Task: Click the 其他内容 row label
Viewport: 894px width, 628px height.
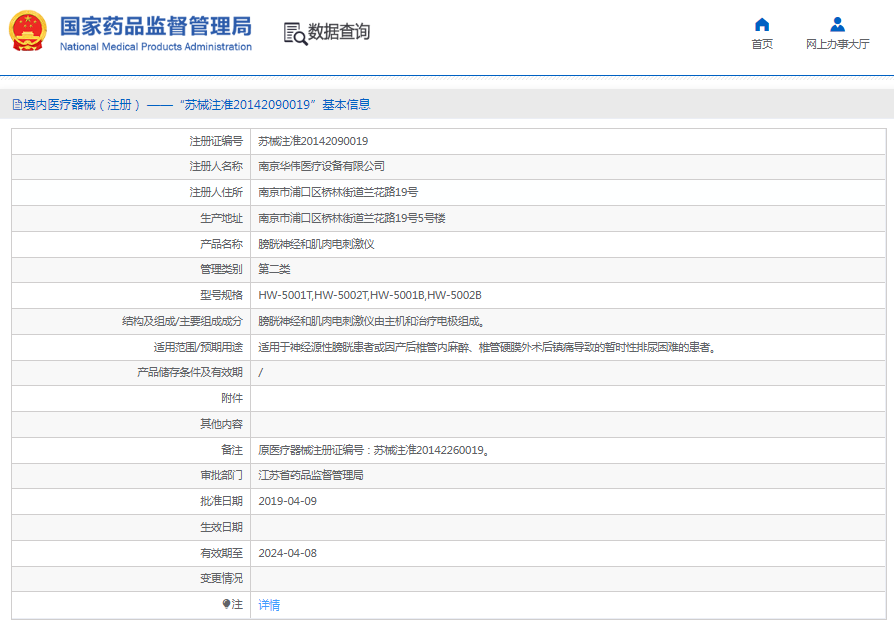Action: tap(221, 424)
